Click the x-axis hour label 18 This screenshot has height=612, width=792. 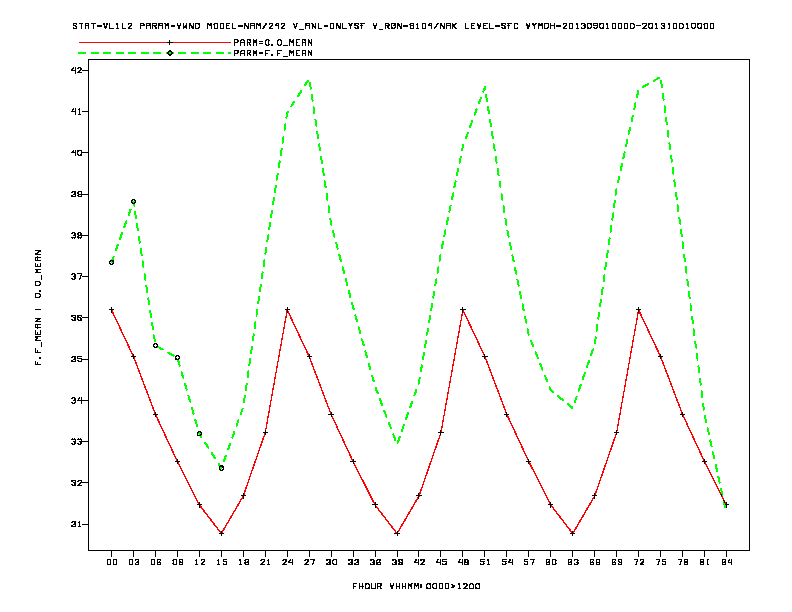click(x=243, y=562)
